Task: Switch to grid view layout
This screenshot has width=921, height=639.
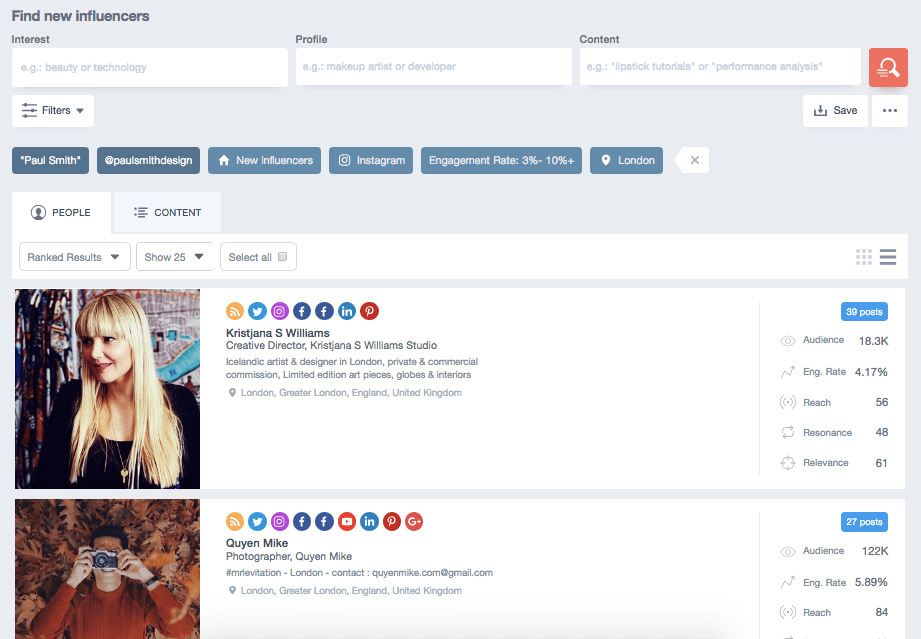Action: [x=864, y=257]
